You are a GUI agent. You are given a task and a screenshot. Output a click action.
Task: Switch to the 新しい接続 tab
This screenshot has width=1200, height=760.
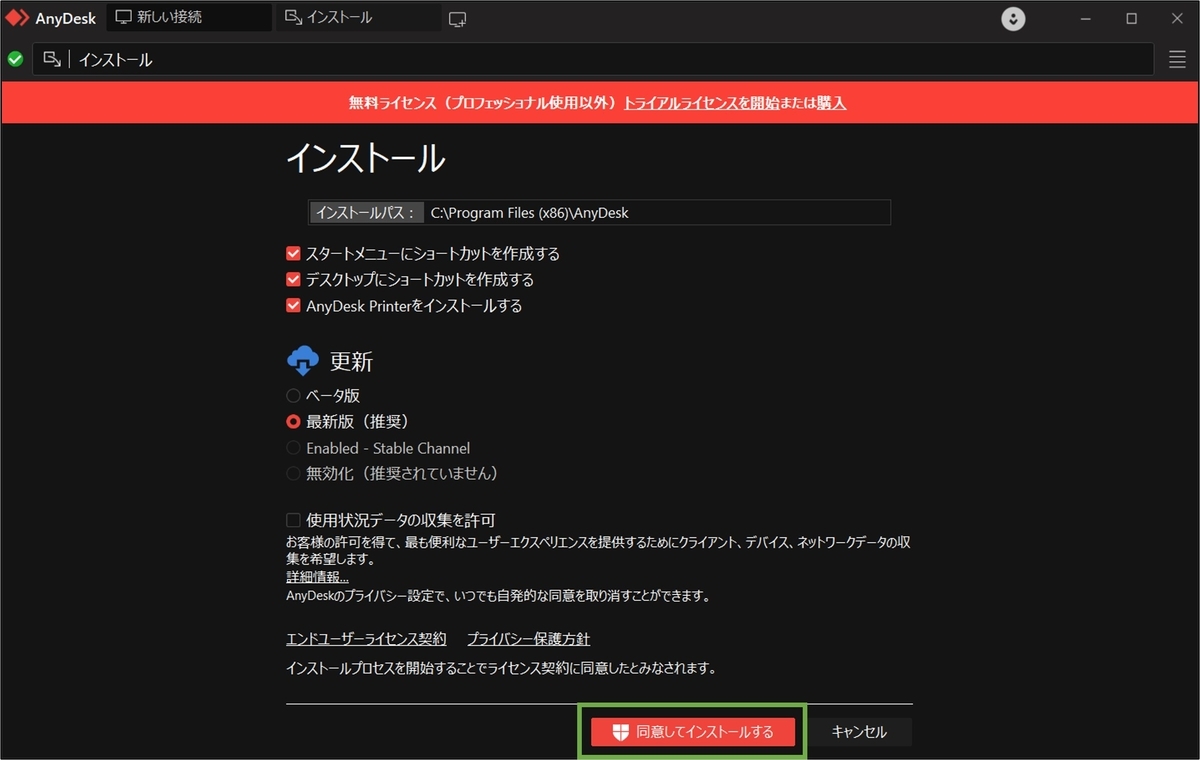(x=189, y=17)
